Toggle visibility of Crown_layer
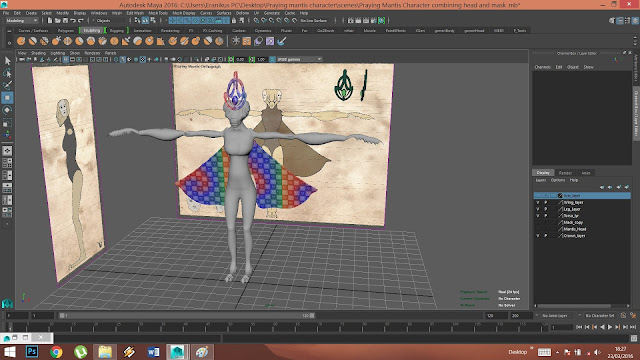This screenshot has height=360, width=640. tap(538, 236)
